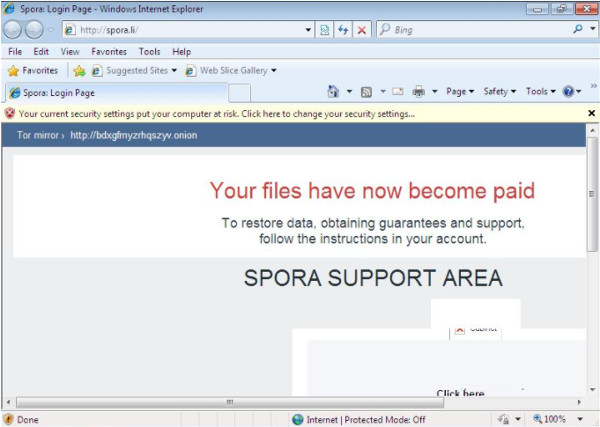
Task: Open the File menu
Action: [x=15, y=51]
